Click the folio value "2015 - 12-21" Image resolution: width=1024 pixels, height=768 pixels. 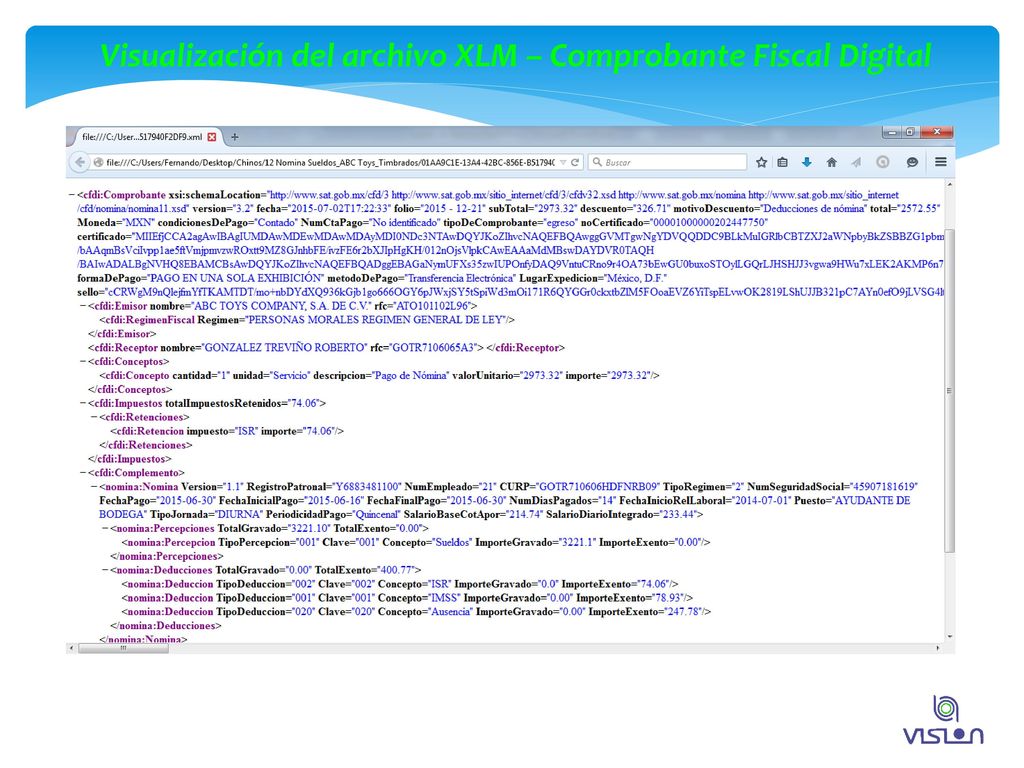(453, 208)
